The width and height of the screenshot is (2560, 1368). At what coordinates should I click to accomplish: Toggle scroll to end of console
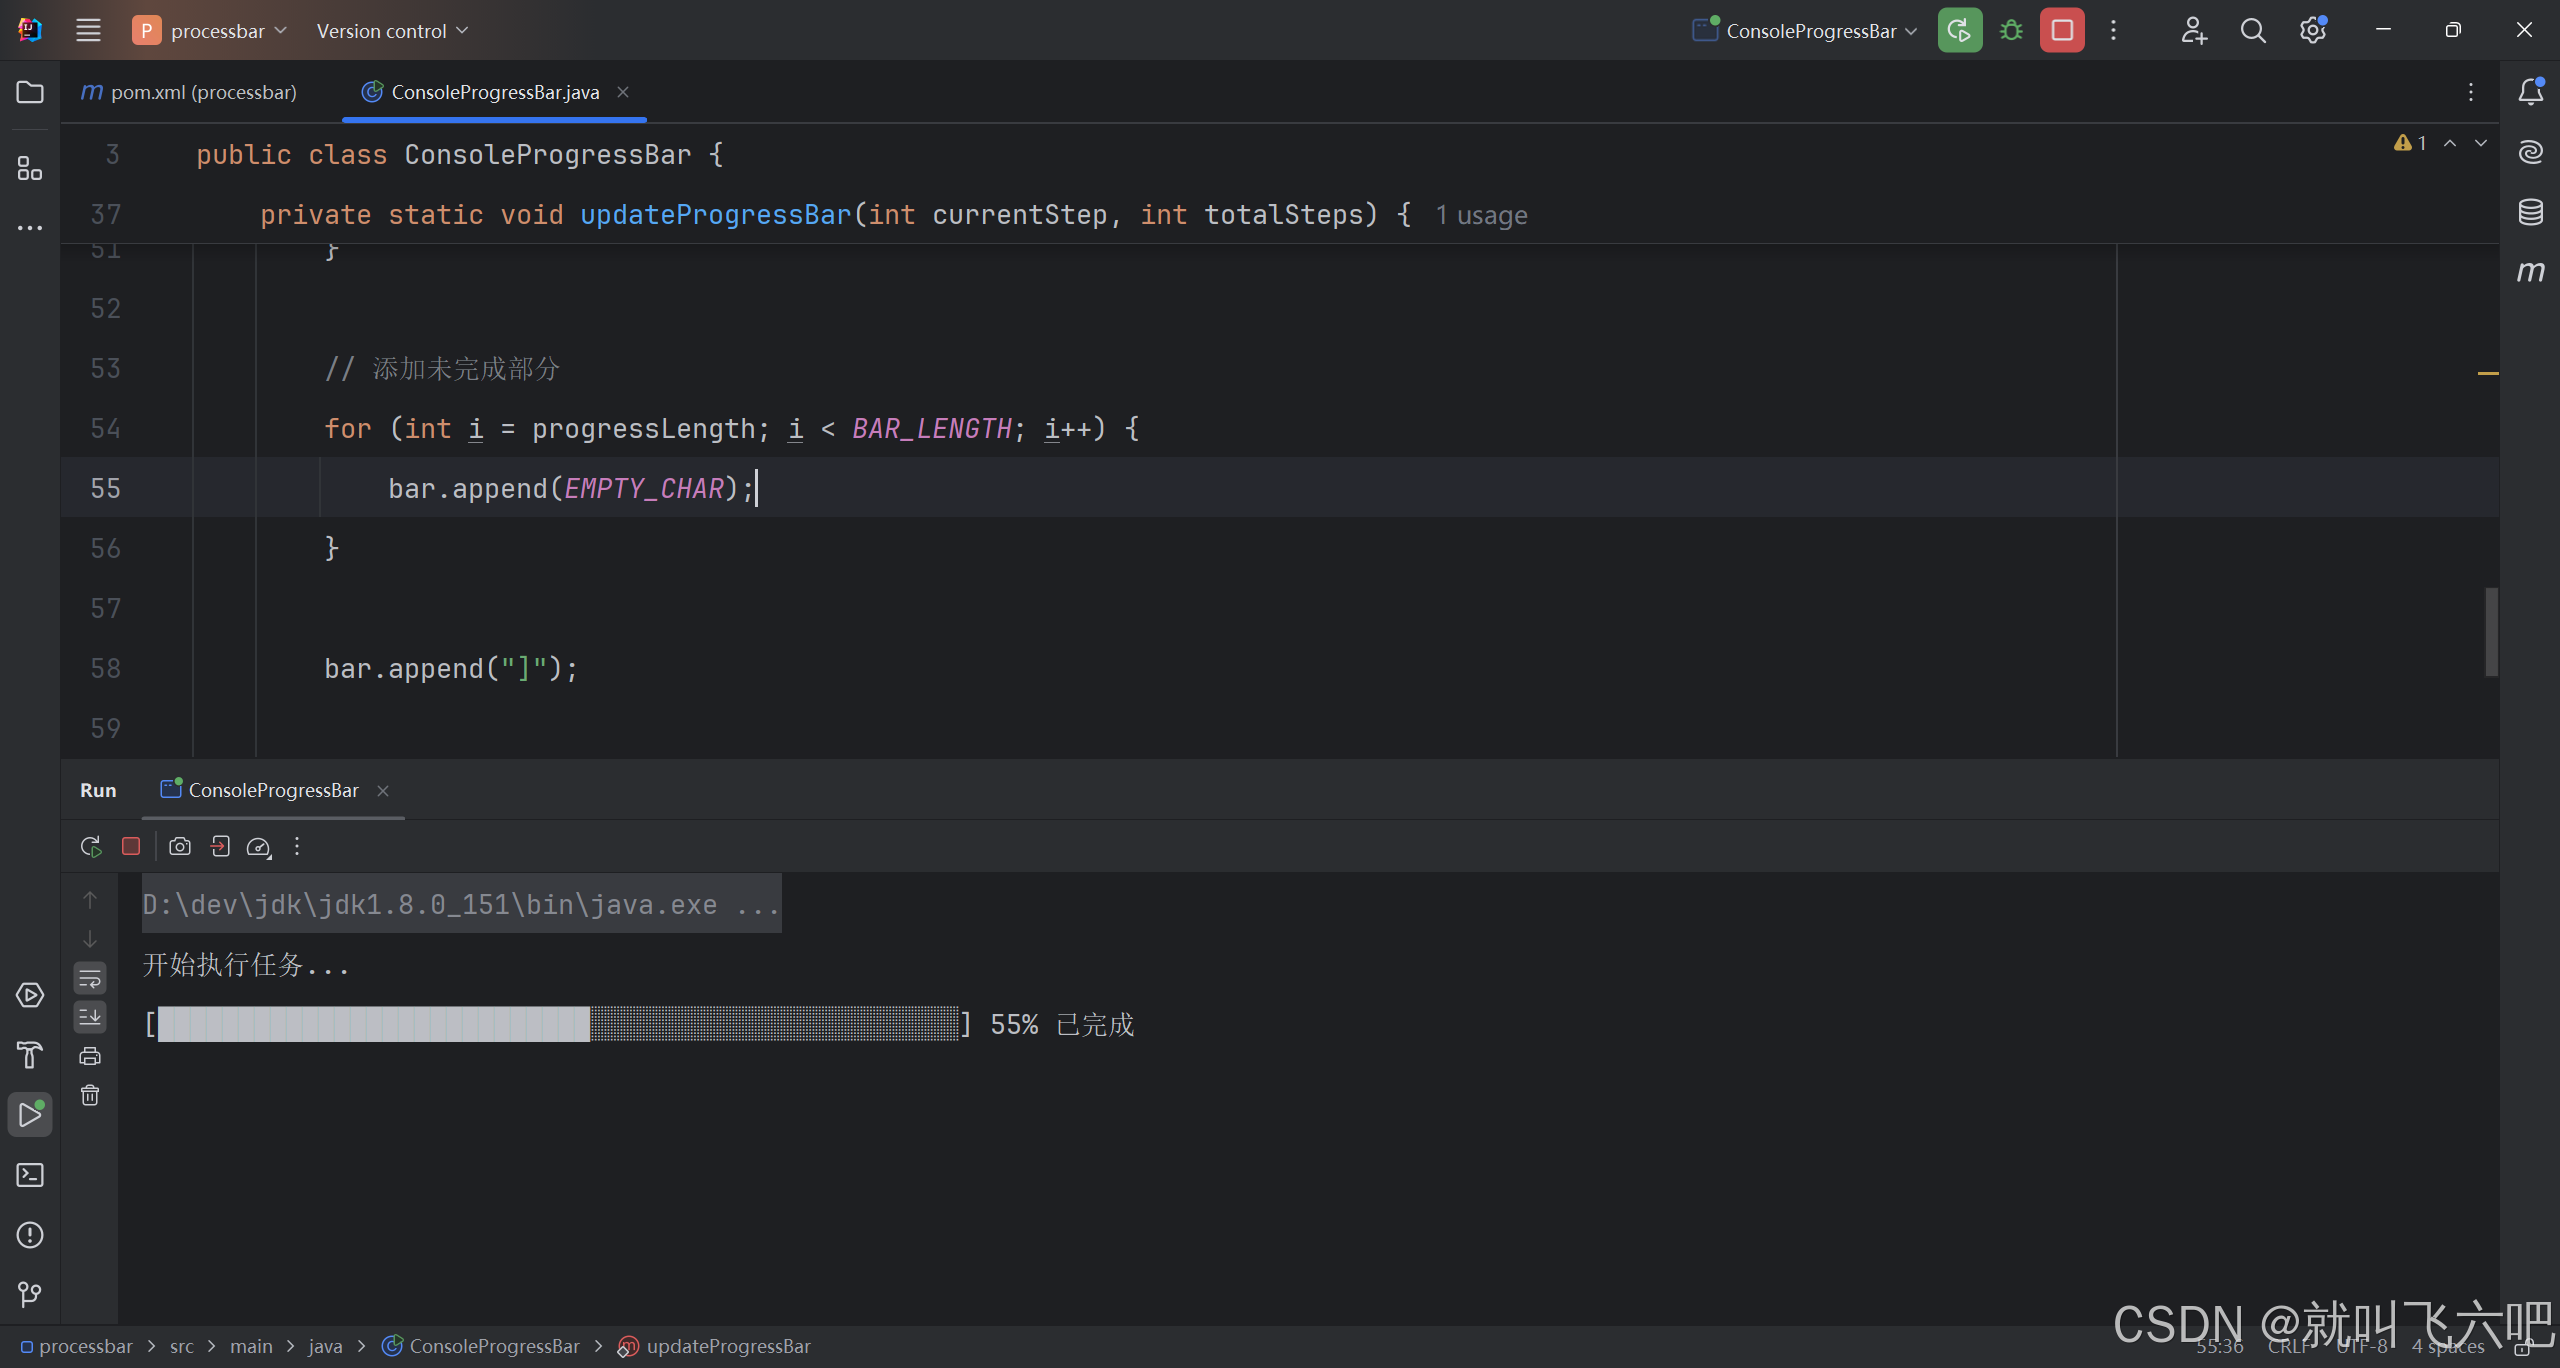tap(90, 1017)
